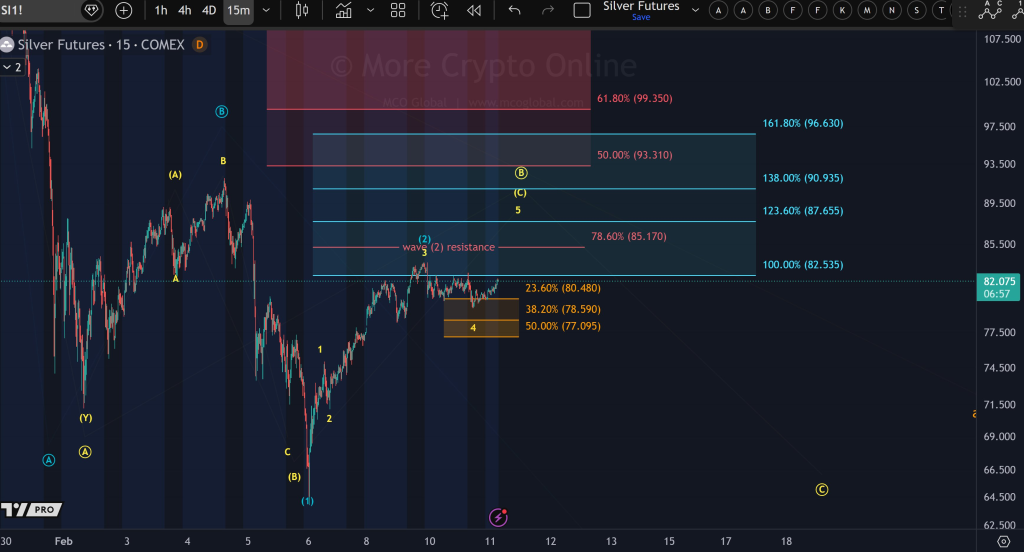Select the S quick layout circle
The width and height of the screenshot is (1024, 552).
[916, 10]
